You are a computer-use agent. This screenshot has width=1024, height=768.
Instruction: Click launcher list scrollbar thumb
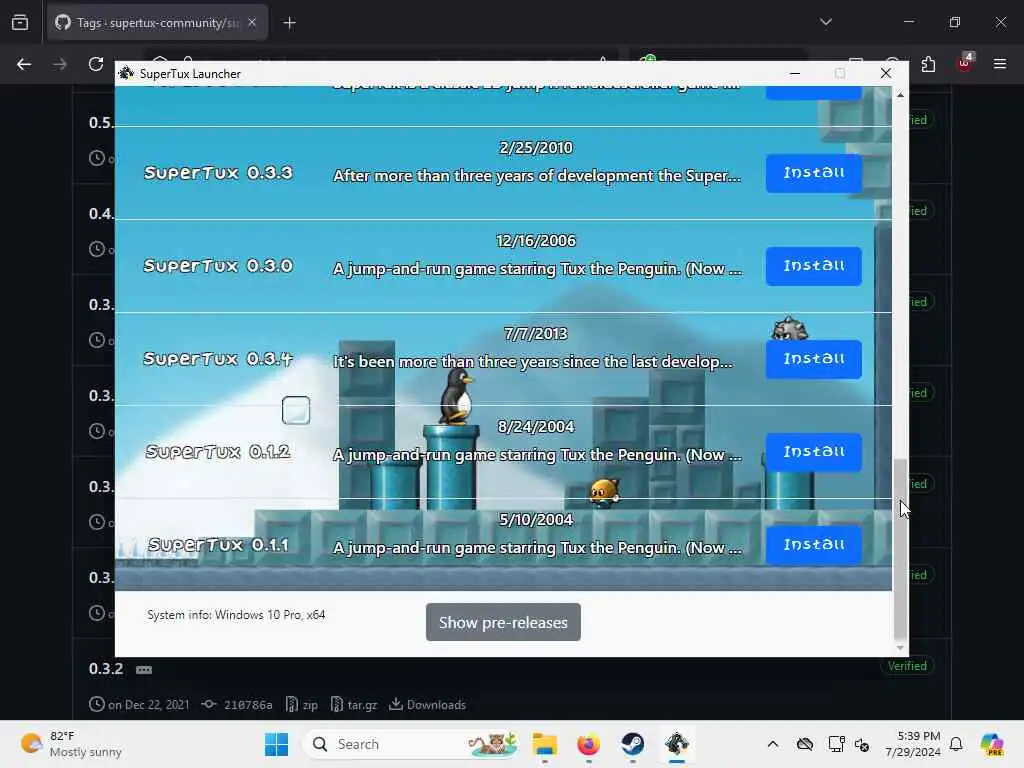point(900,547)
